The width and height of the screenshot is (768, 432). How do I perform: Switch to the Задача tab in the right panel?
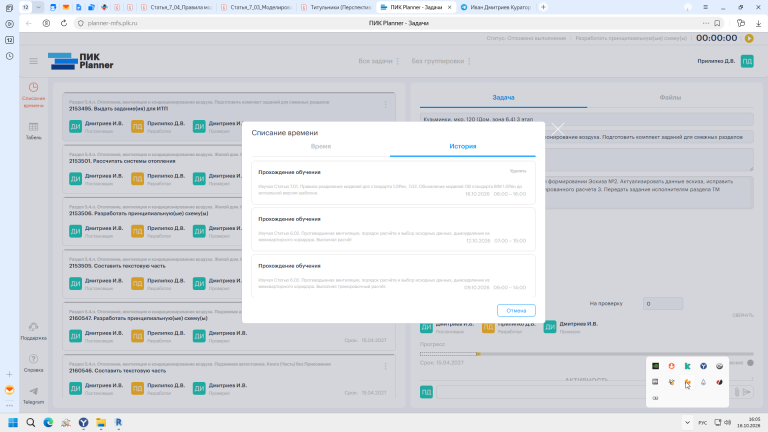(503, 97)
